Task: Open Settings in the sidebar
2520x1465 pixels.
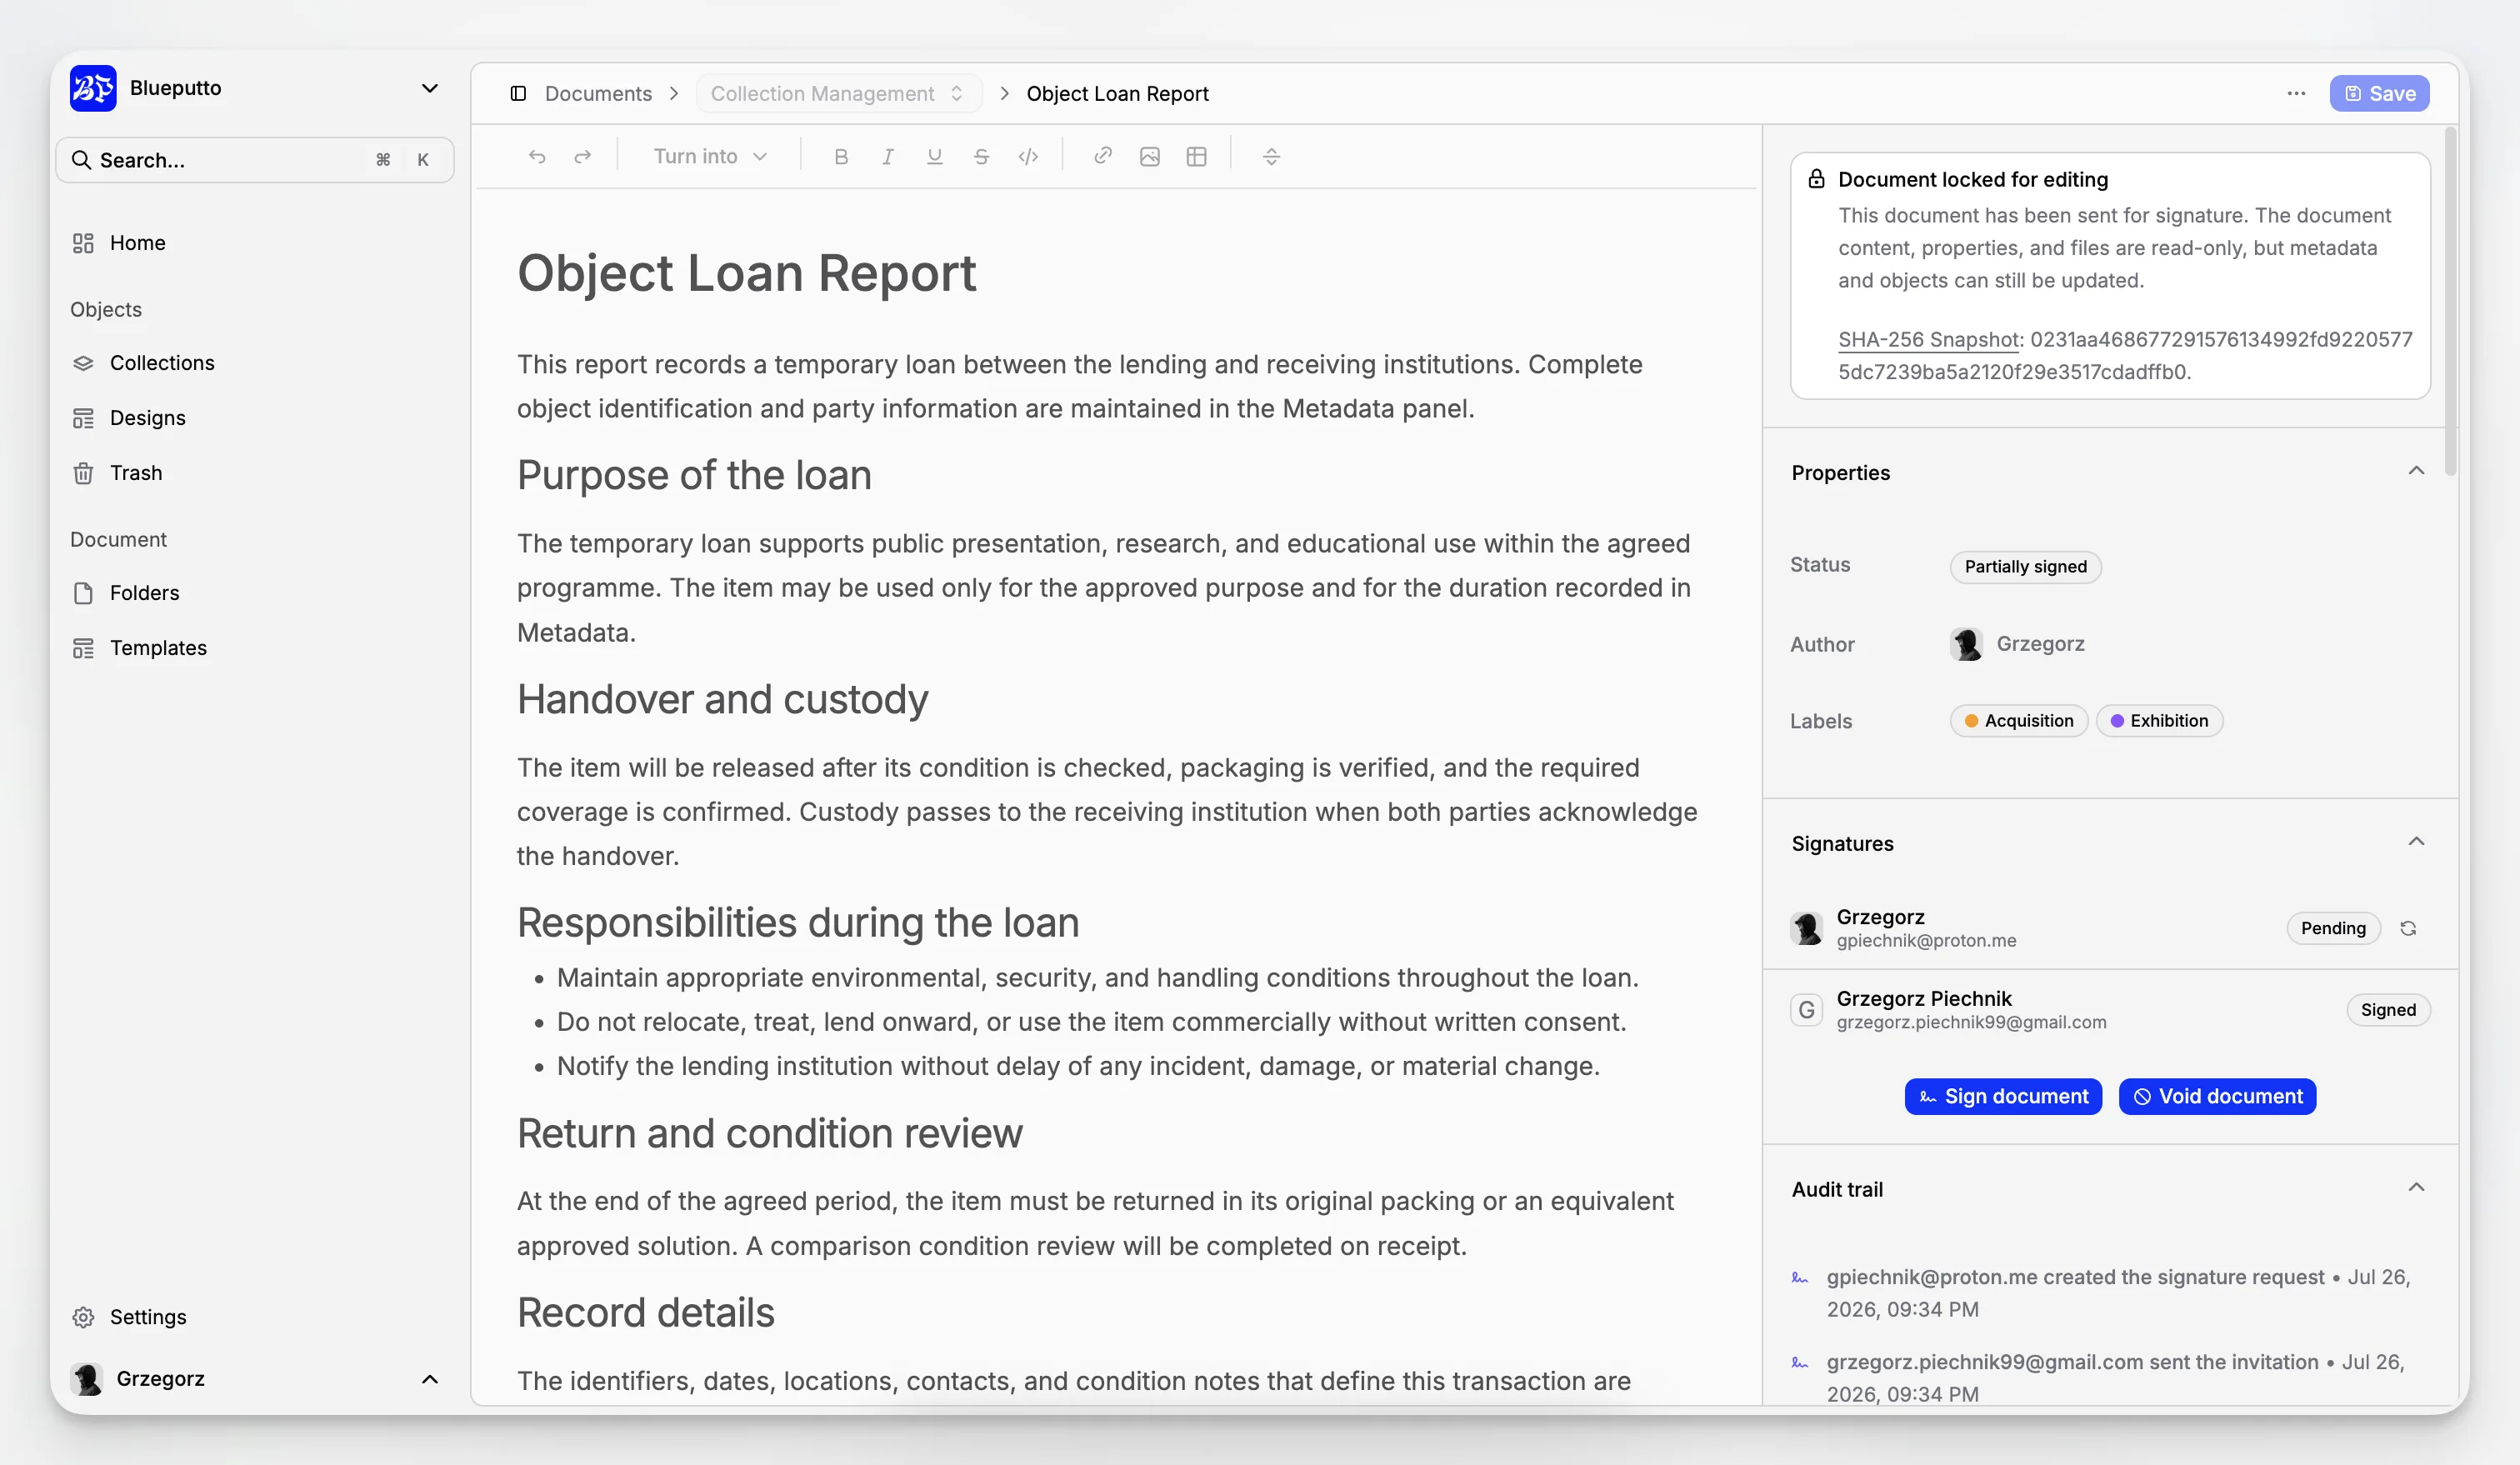Action: click(255, 1317)
